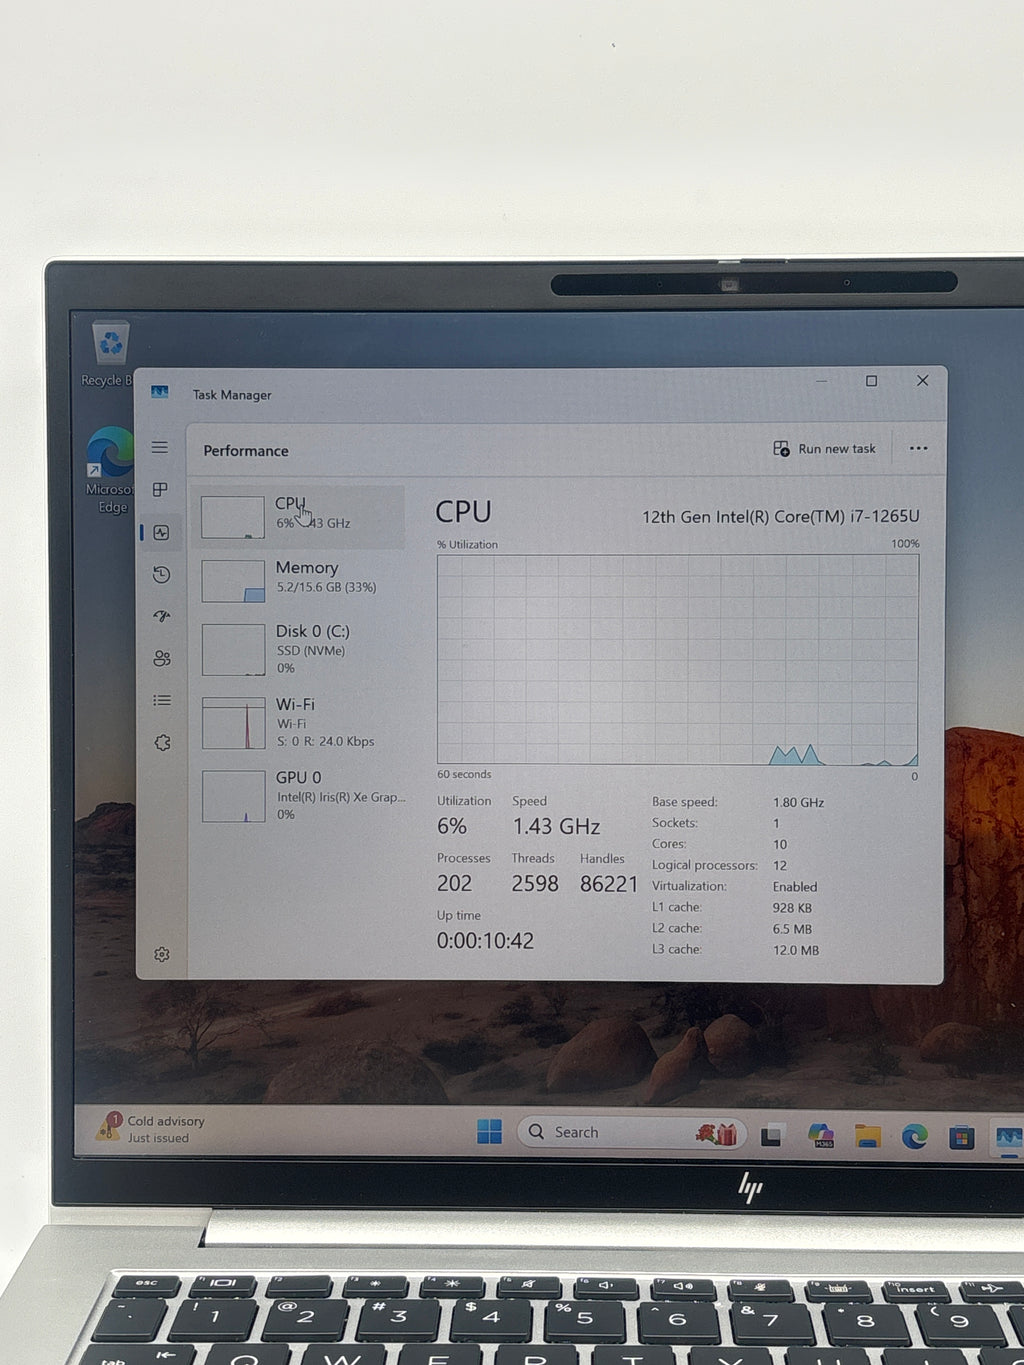Open the Task Manager hamburger navigation menu
This screenshot has width=1024, height=1365.
[160, 447]
